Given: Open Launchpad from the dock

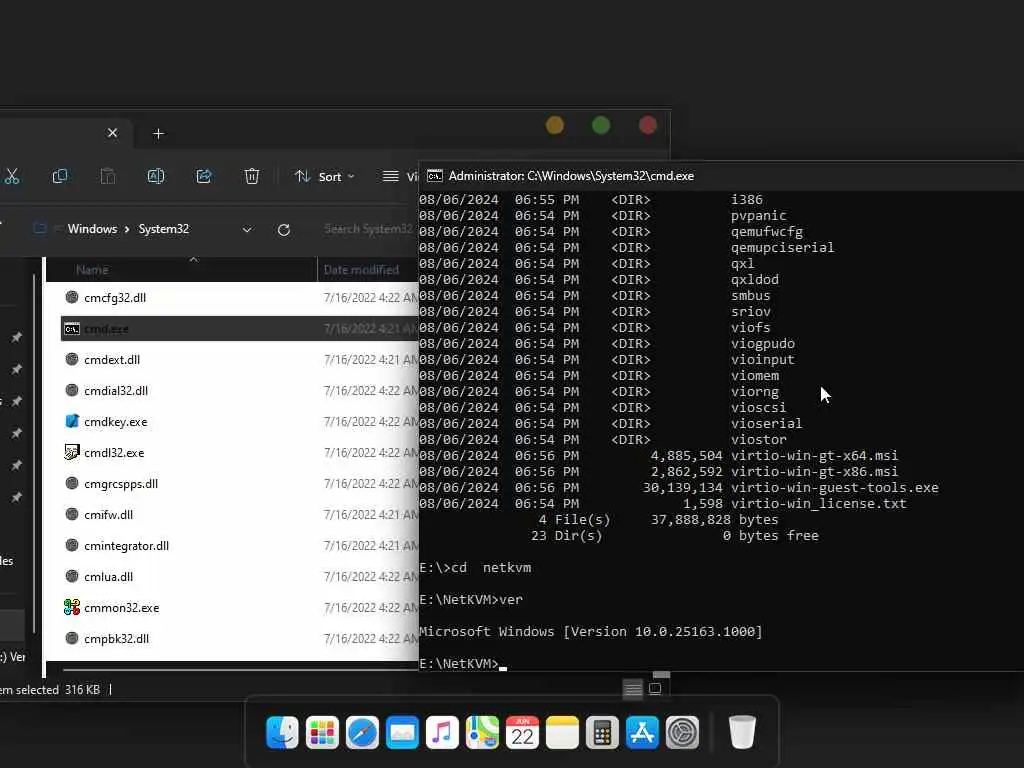Looking at the screenshot, I should tap(322, 732).
